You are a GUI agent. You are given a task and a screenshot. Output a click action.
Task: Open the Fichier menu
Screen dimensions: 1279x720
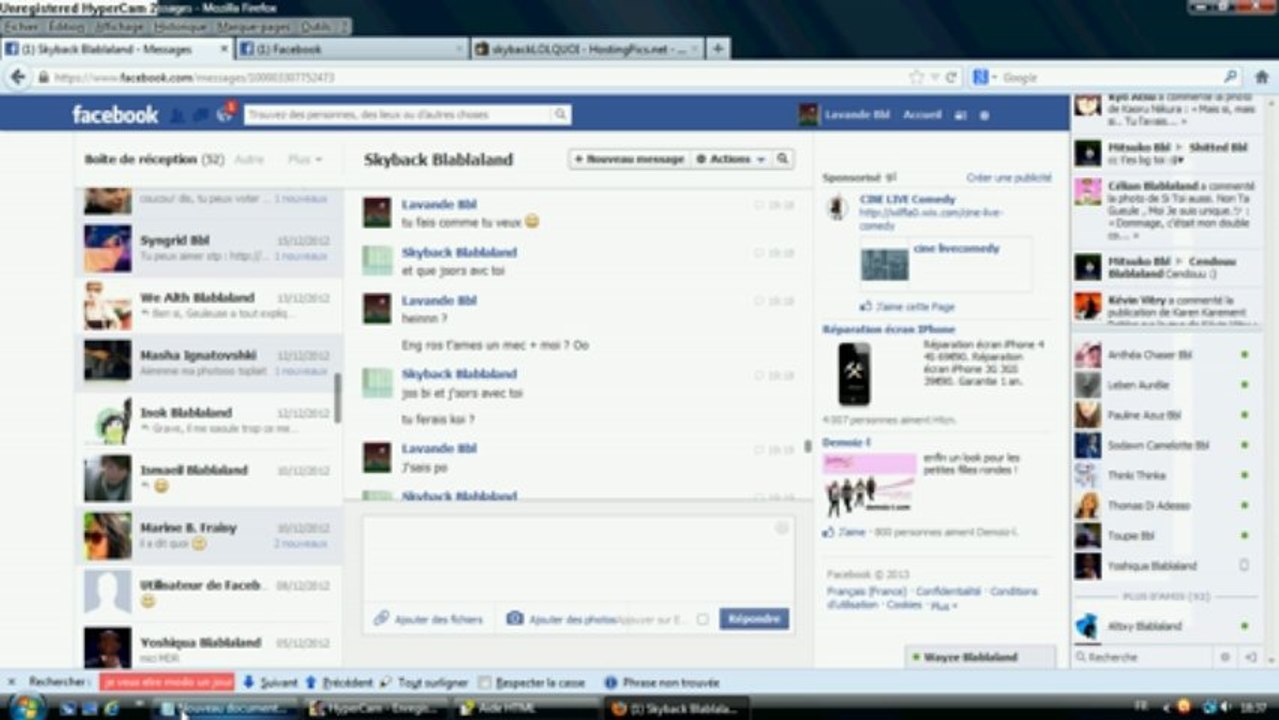point(23,27)
